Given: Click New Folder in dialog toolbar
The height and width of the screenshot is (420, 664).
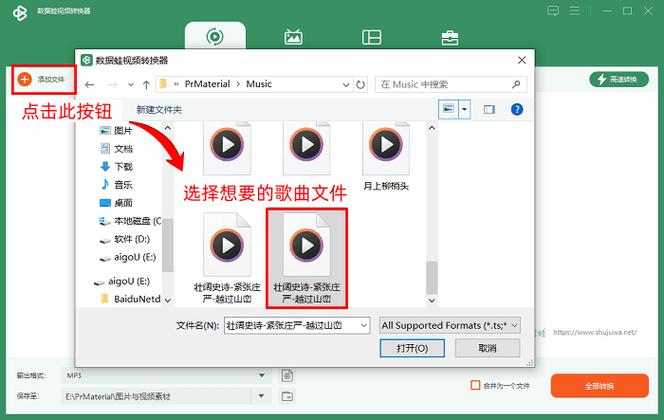Looking at the screenshot, I should pos(159,110).
